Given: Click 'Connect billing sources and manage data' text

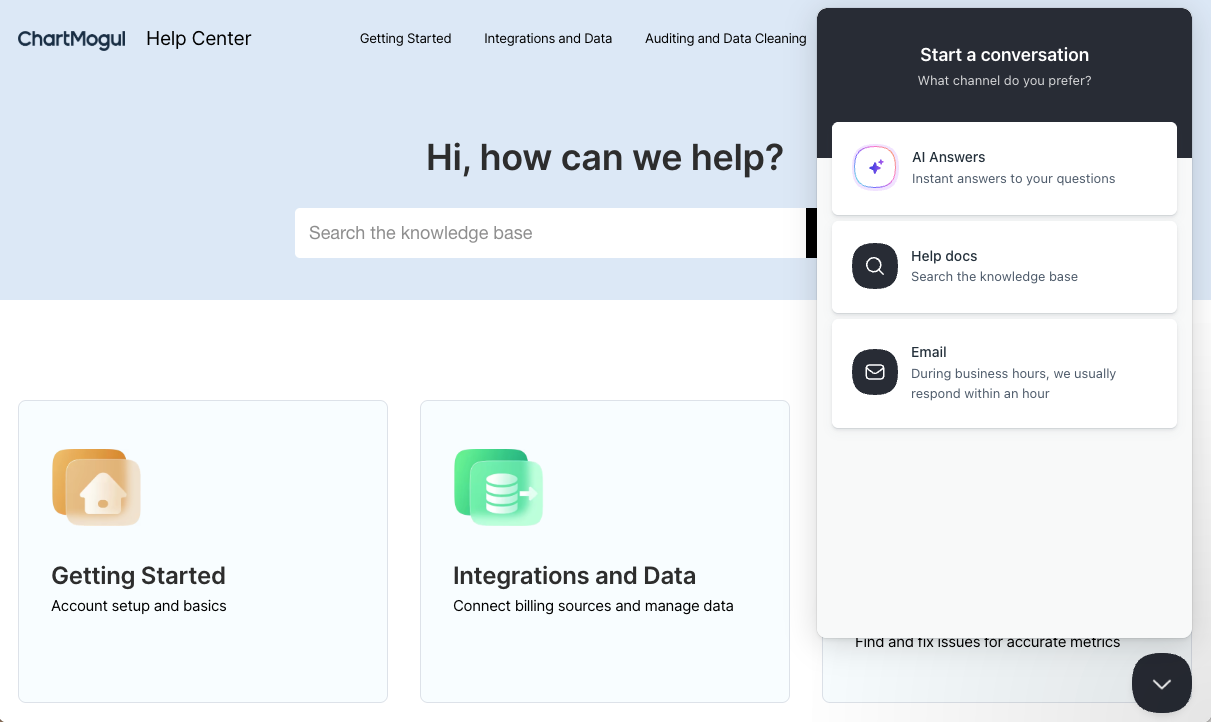Looking at the screenshot, I should coord(593,606).
